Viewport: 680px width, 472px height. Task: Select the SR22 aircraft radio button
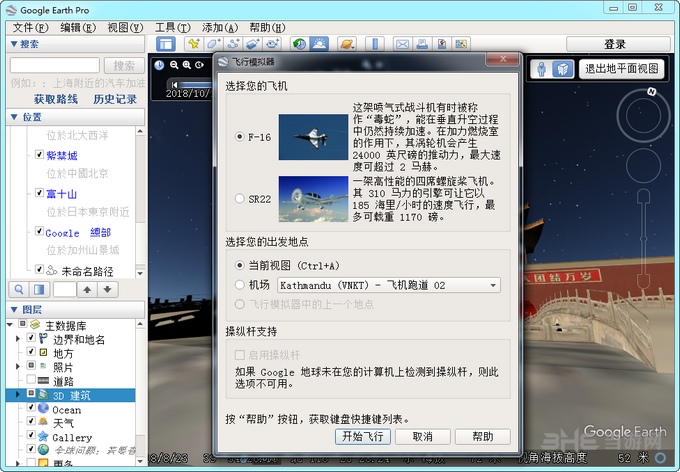pyautogui.click(x=239, y=199)
